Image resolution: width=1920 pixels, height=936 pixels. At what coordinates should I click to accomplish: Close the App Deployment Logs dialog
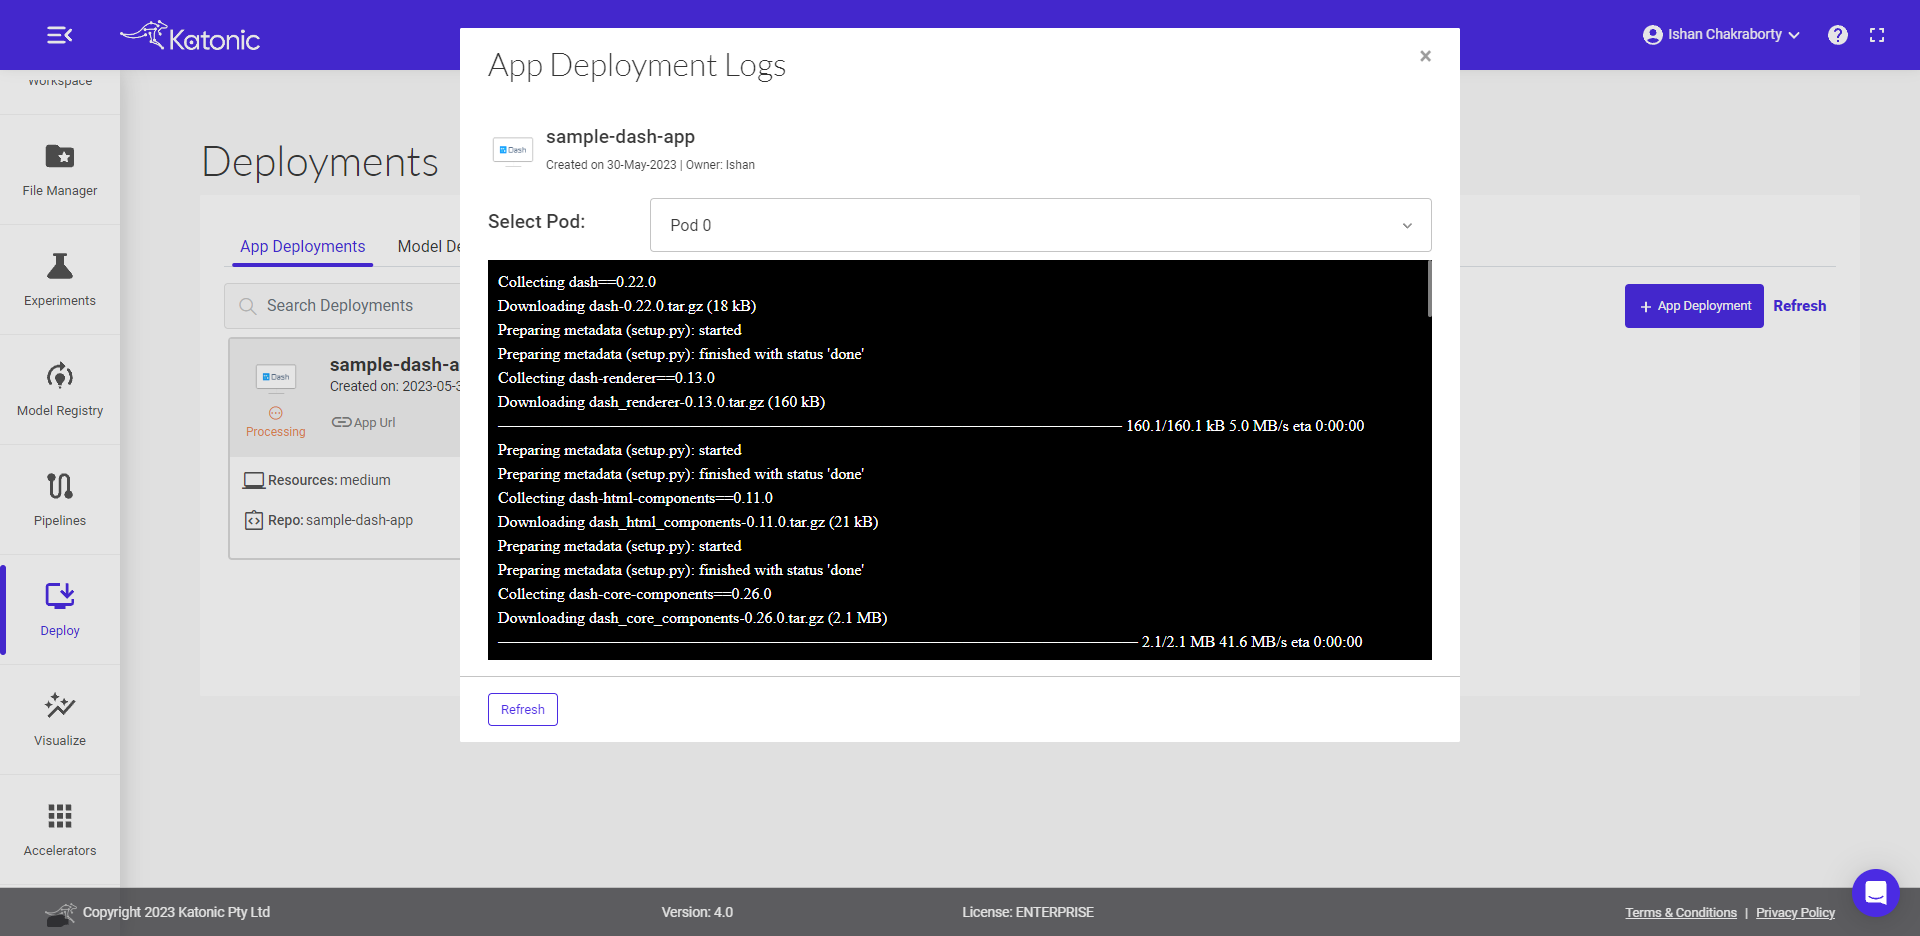(x=1426, y=56)
